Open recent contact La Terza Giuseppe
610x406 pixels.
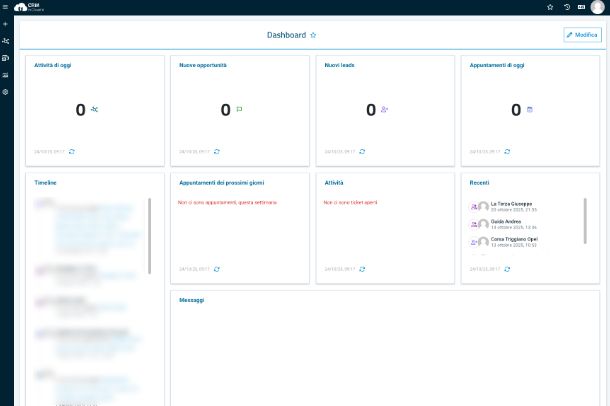tap(511, 204)
